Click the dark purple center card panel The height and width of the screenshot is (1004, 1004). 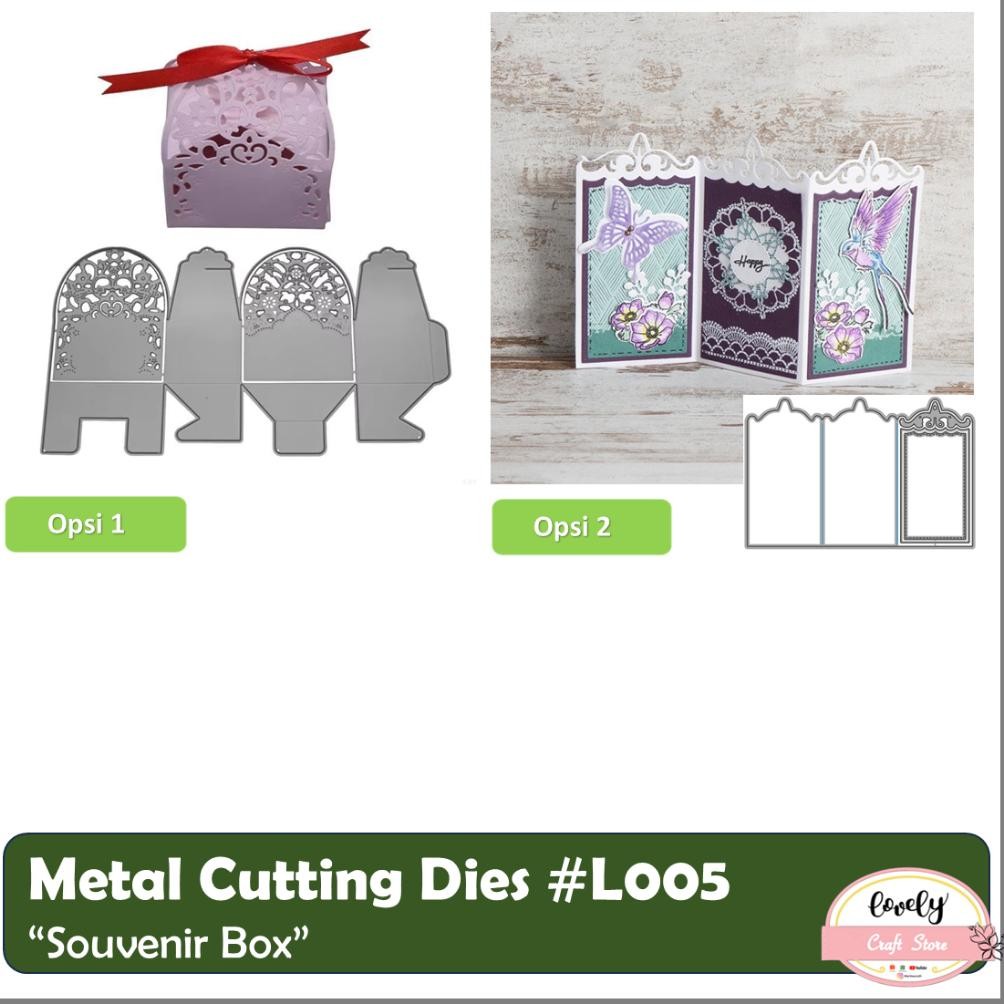tap(753, 277)
